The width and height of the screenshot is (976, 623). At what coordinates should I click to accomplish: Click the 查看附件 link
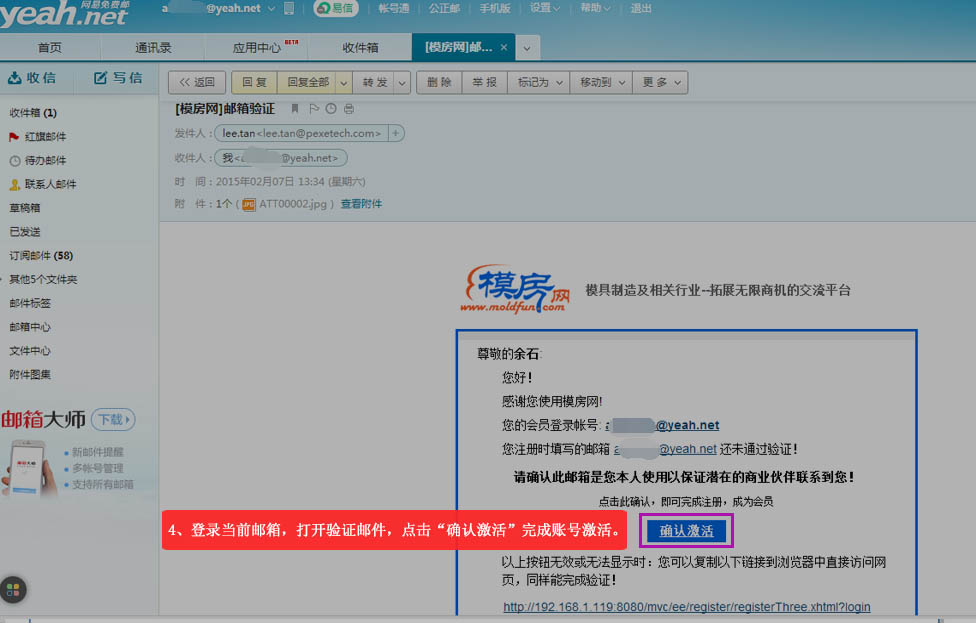[361, 204]
